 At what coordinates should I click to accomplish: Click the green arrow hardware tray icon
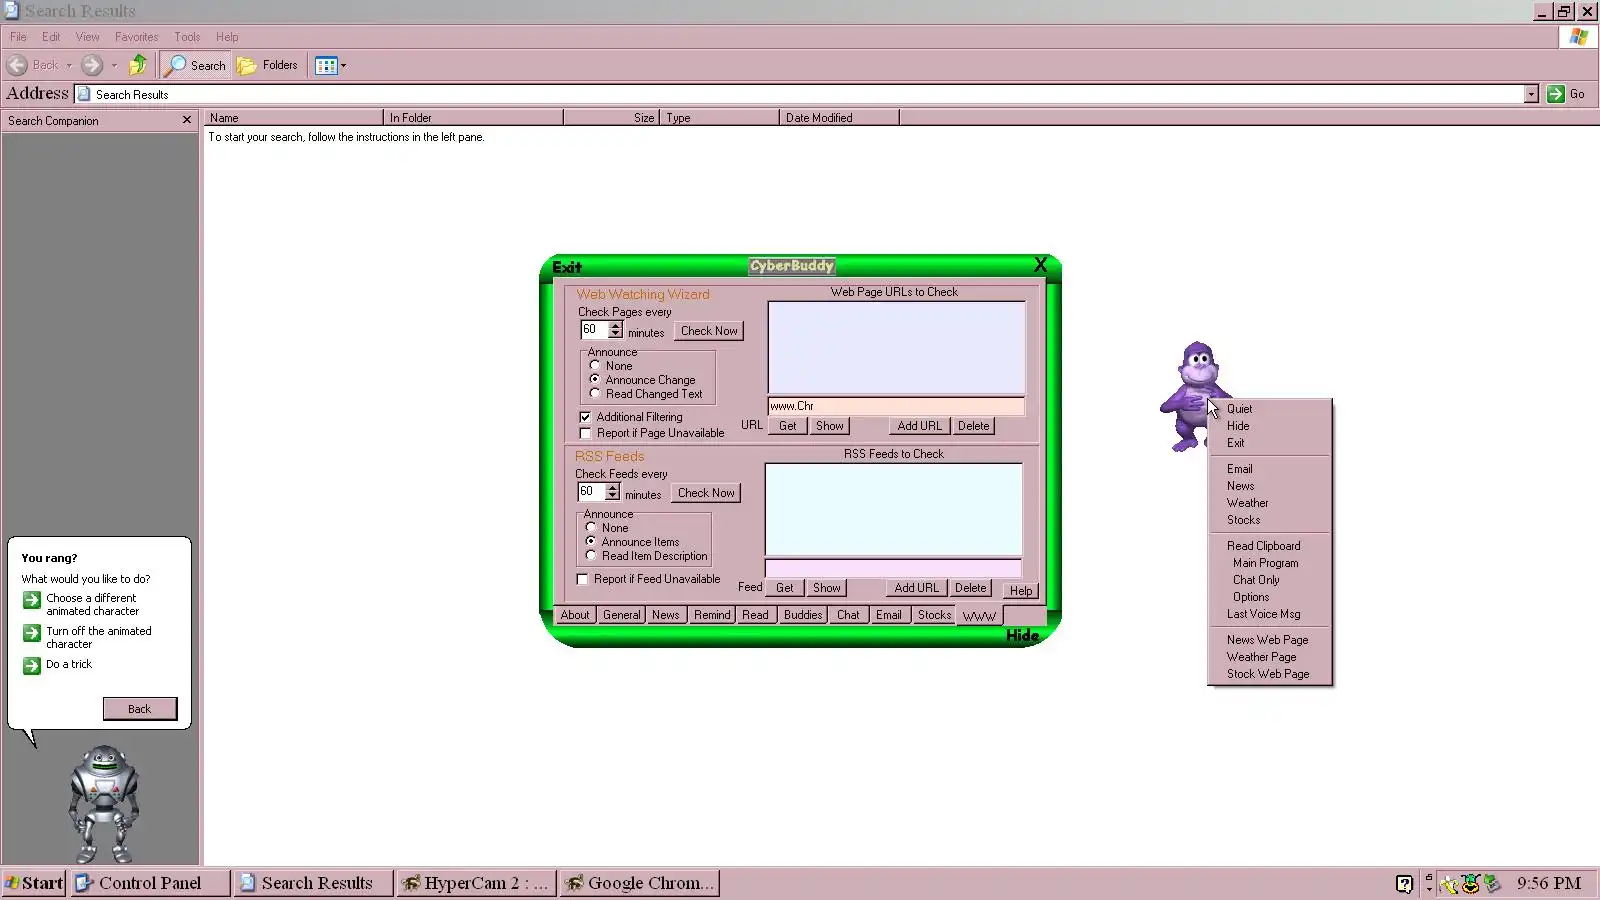click(x=1492, y=883)
